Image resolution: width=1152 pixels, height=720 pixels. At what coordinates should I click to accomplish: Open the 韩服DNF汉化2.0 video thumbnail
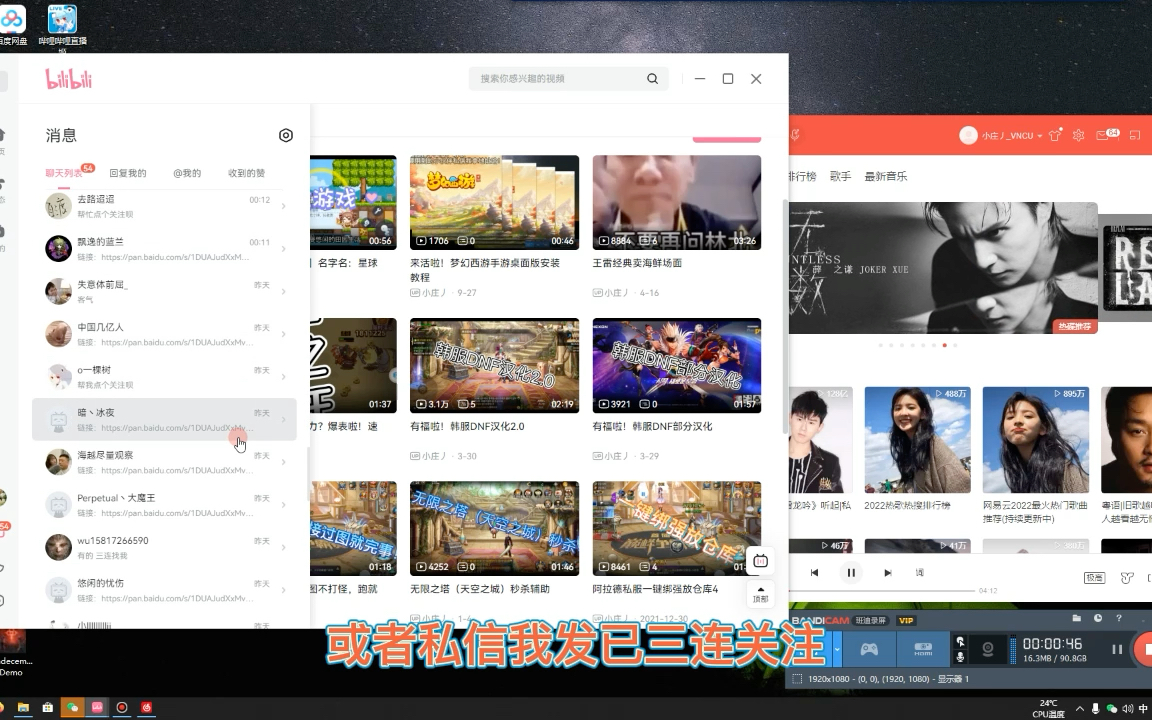pyautogui.click(x=494, y=365)
